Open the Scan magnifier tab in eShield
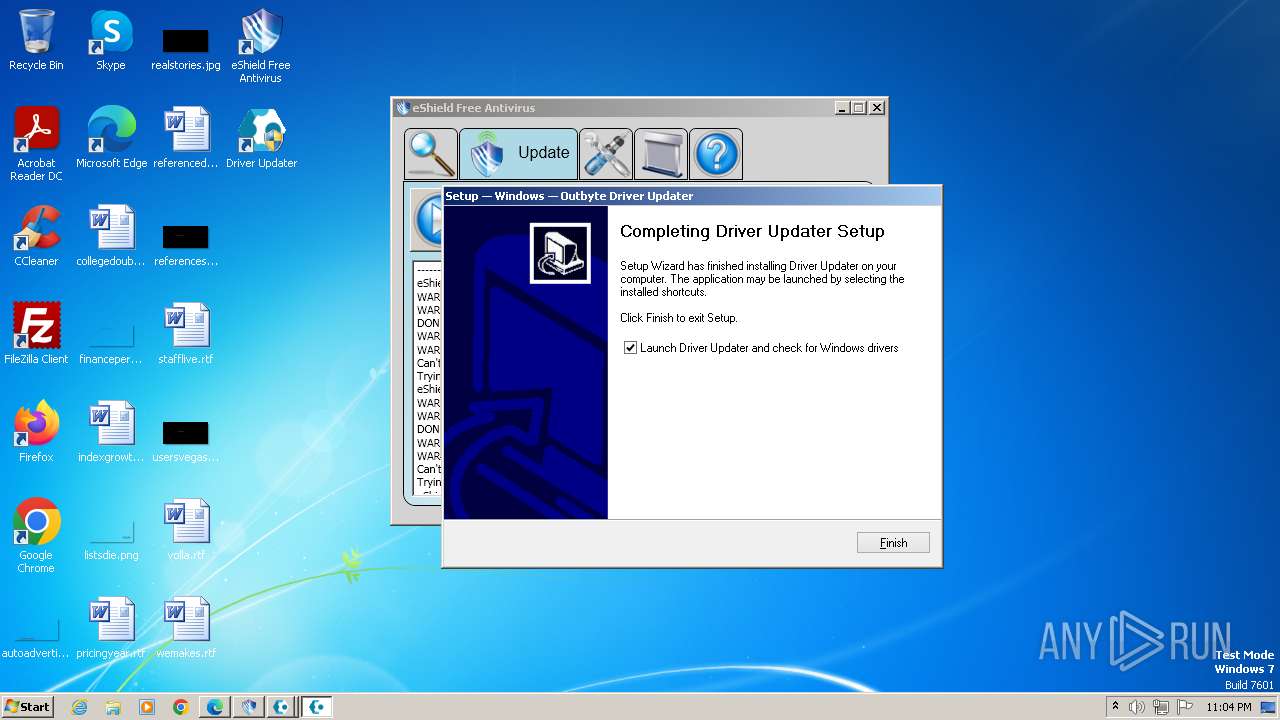The image size is (1280, 720). tap(431, 153)
